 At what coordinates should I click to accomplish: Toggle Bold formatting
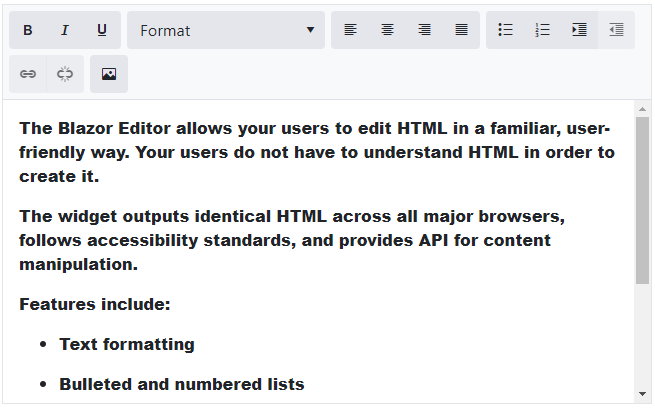[28, 30]
